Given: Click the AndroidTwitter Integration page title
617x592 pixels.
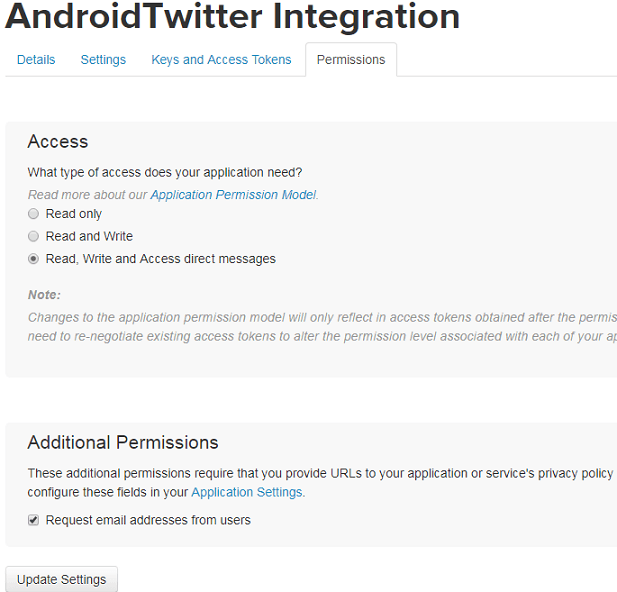Looking at the screenshot, I should [232, 17].
